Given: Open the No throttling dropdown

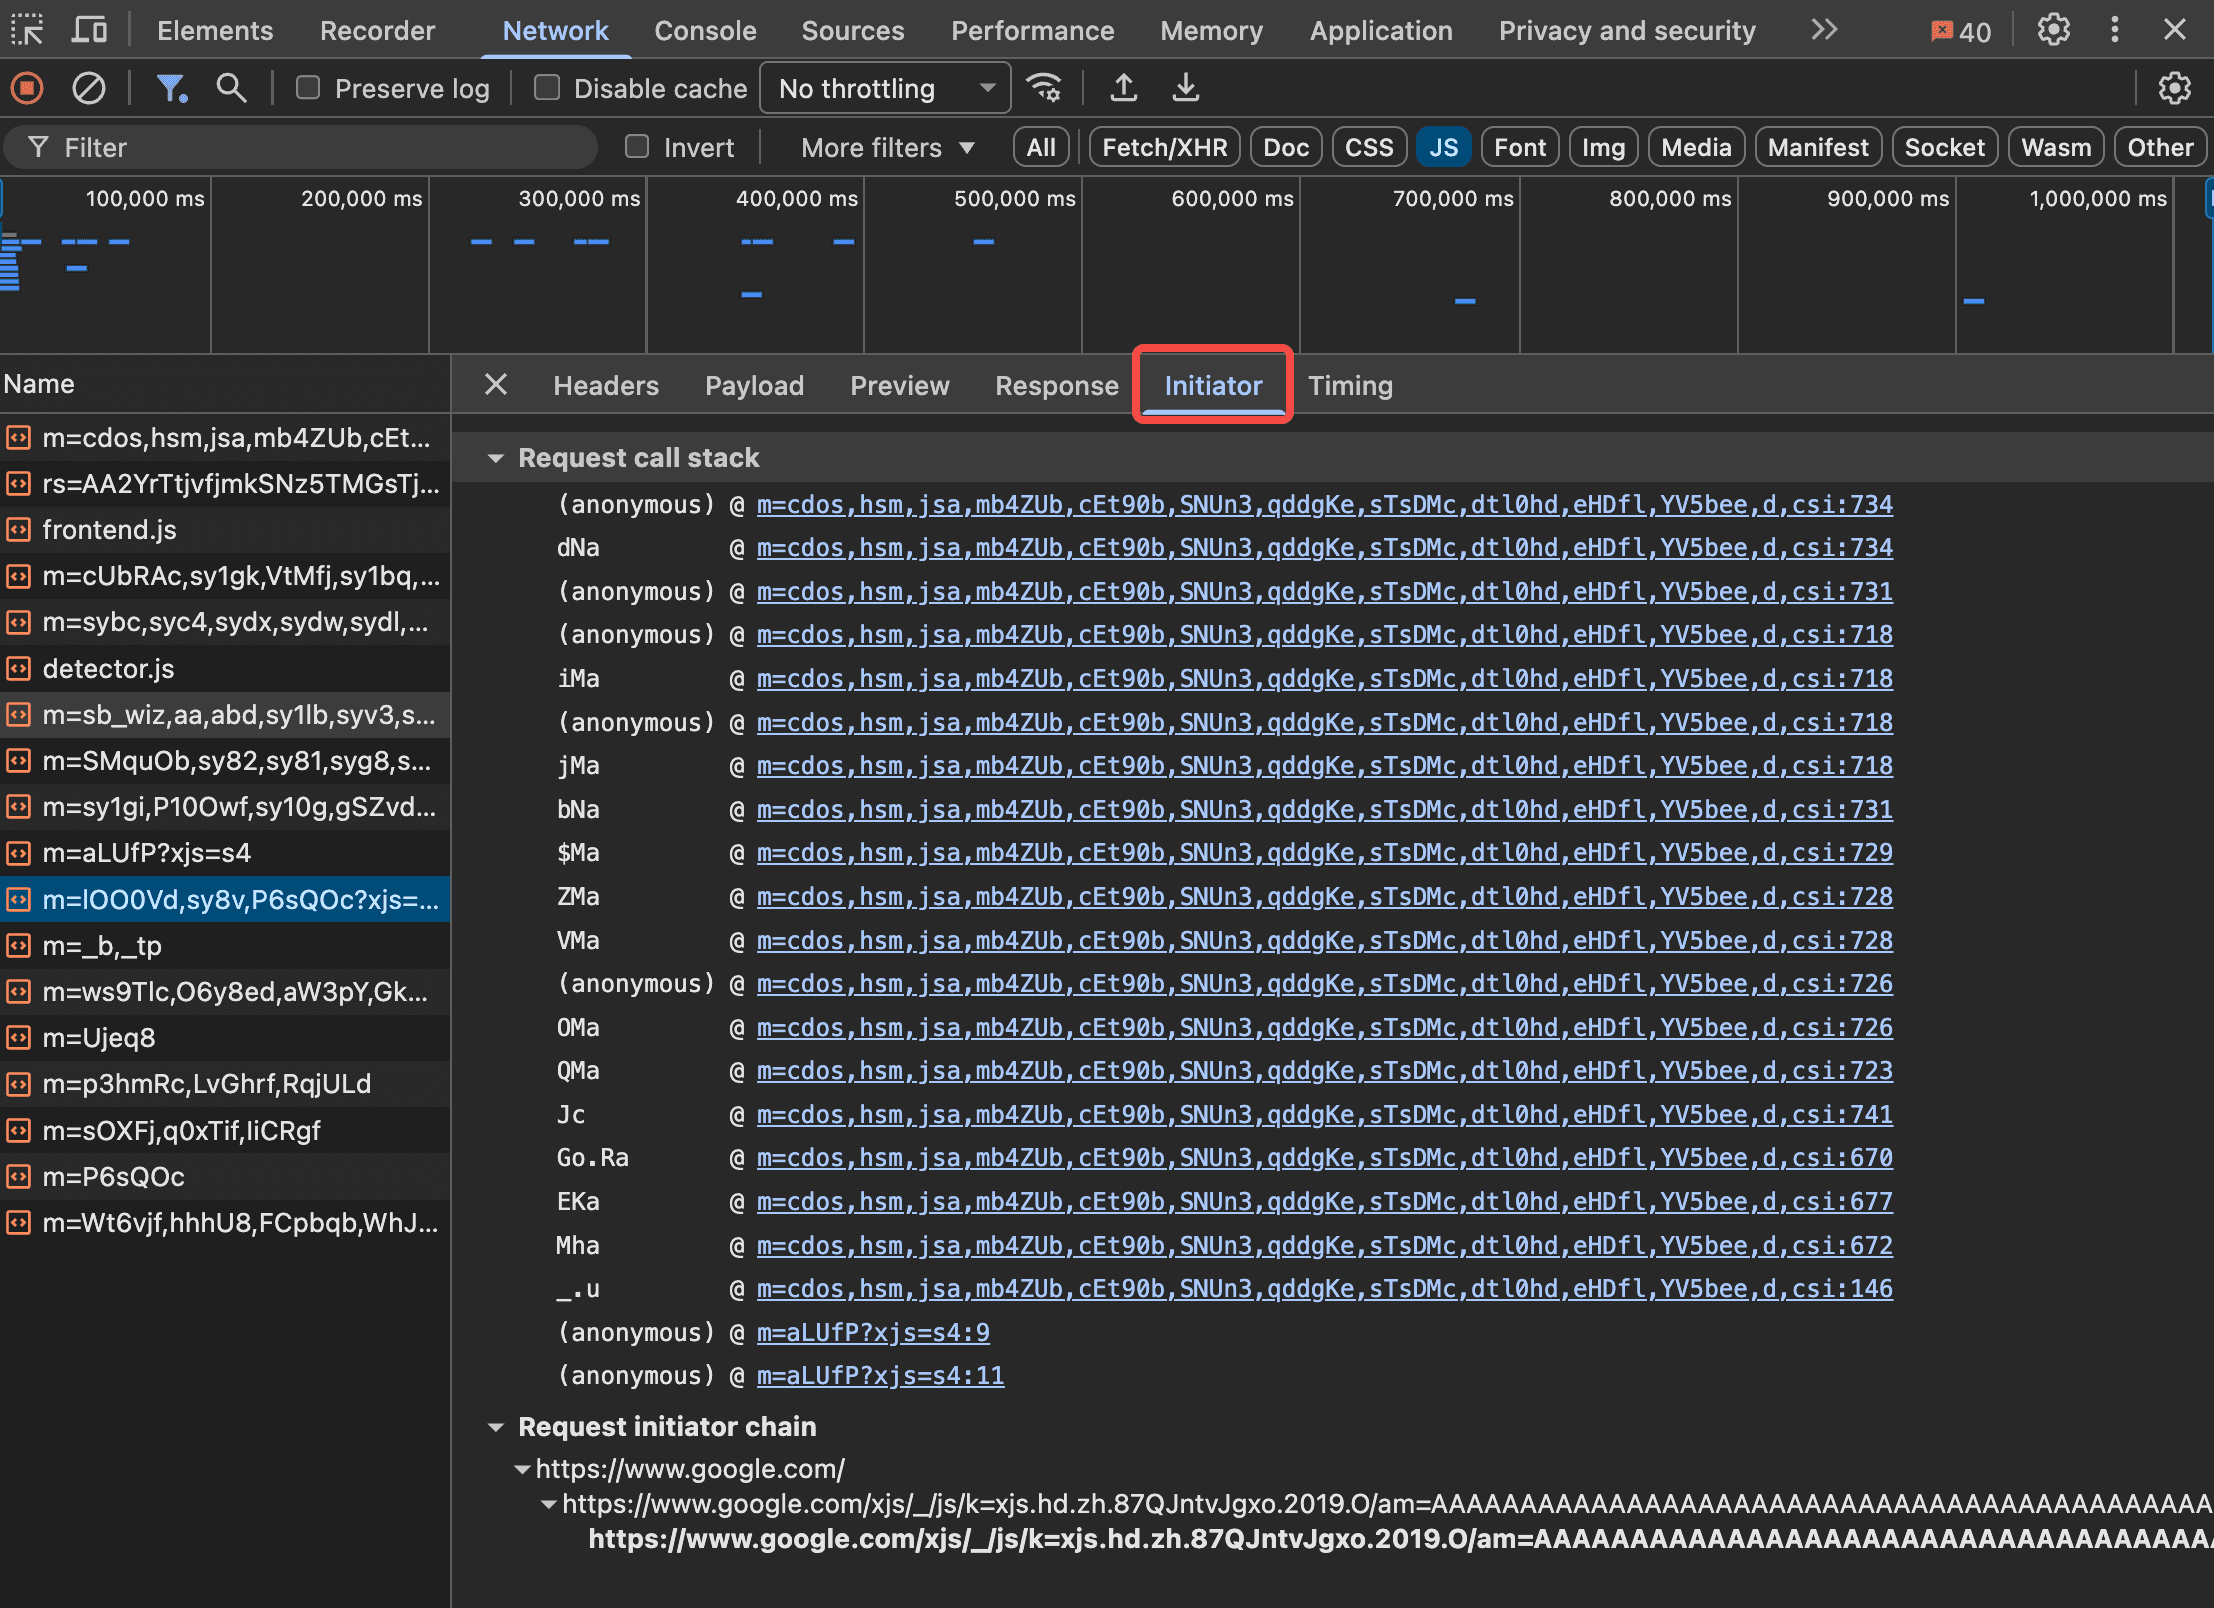Looking at the screenshot, I should click(x=884, y=88).
